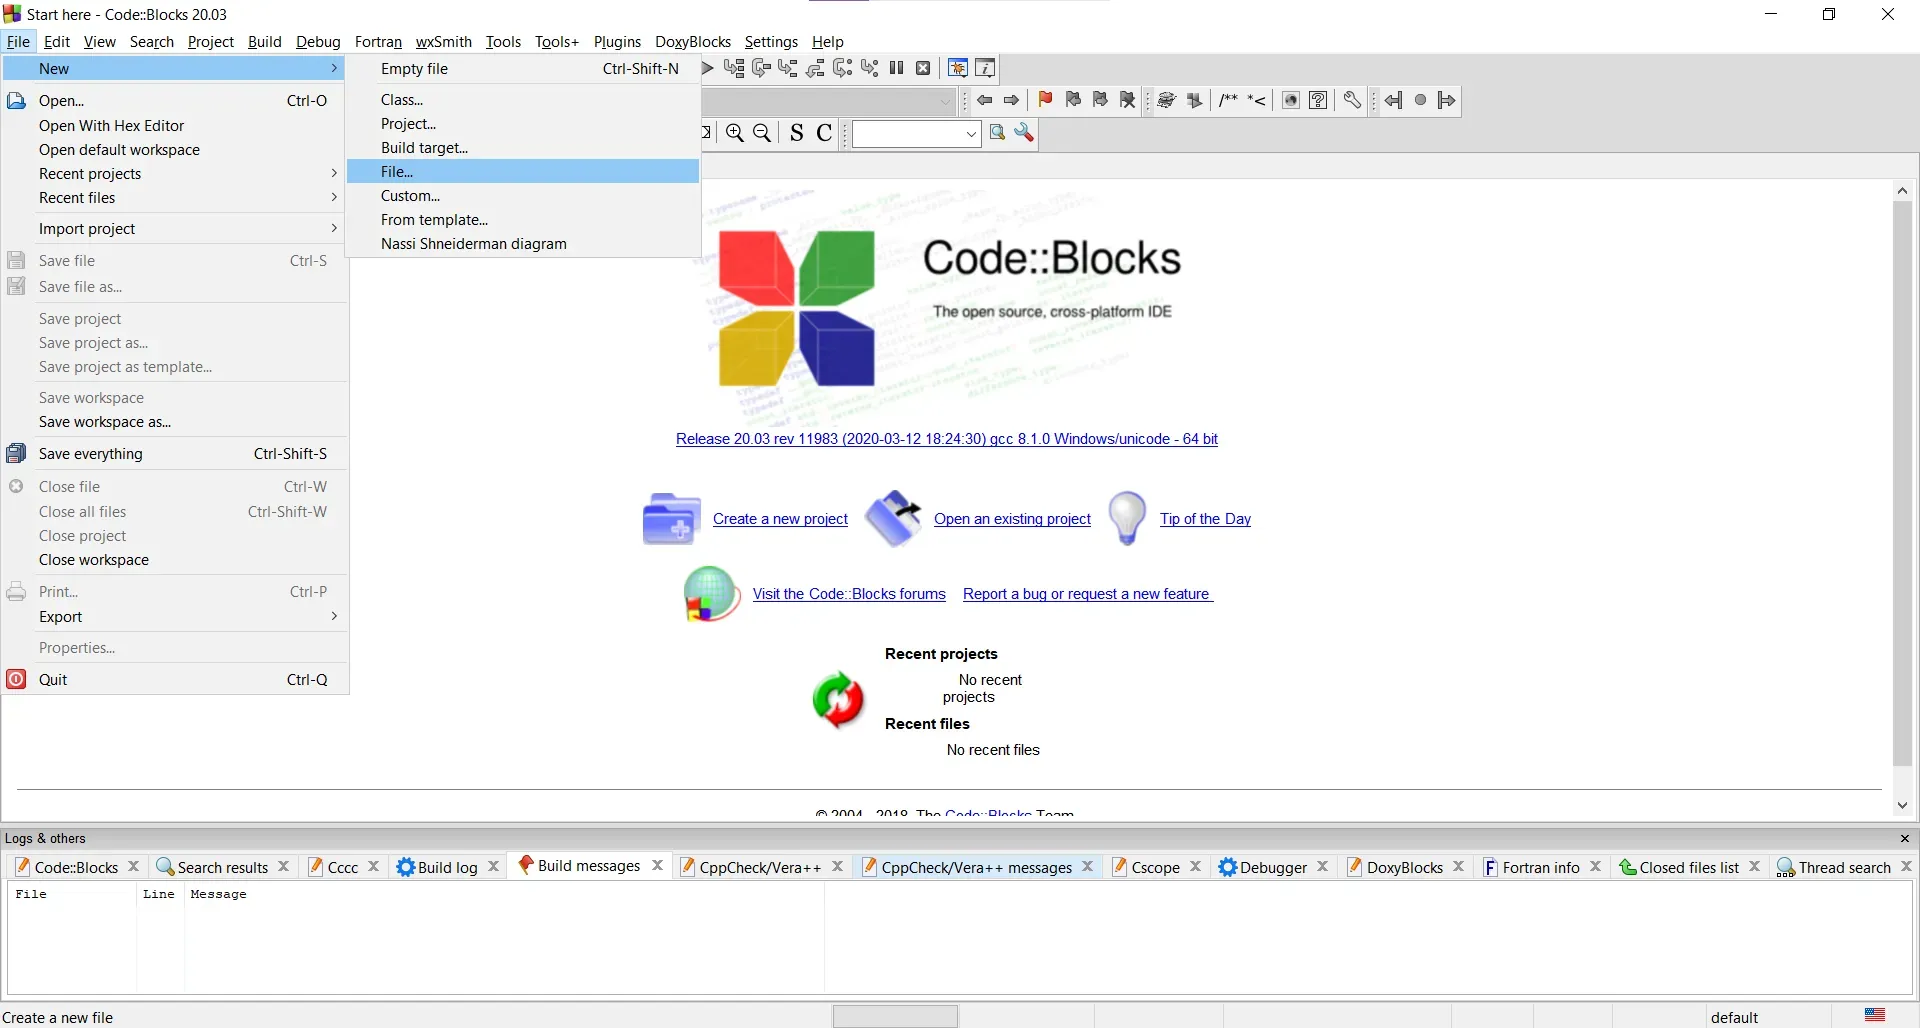Image resolution: width=1920 pixels, height=1028 pixels.
Task: Click the S toolbar button
Action: [797, 133]
